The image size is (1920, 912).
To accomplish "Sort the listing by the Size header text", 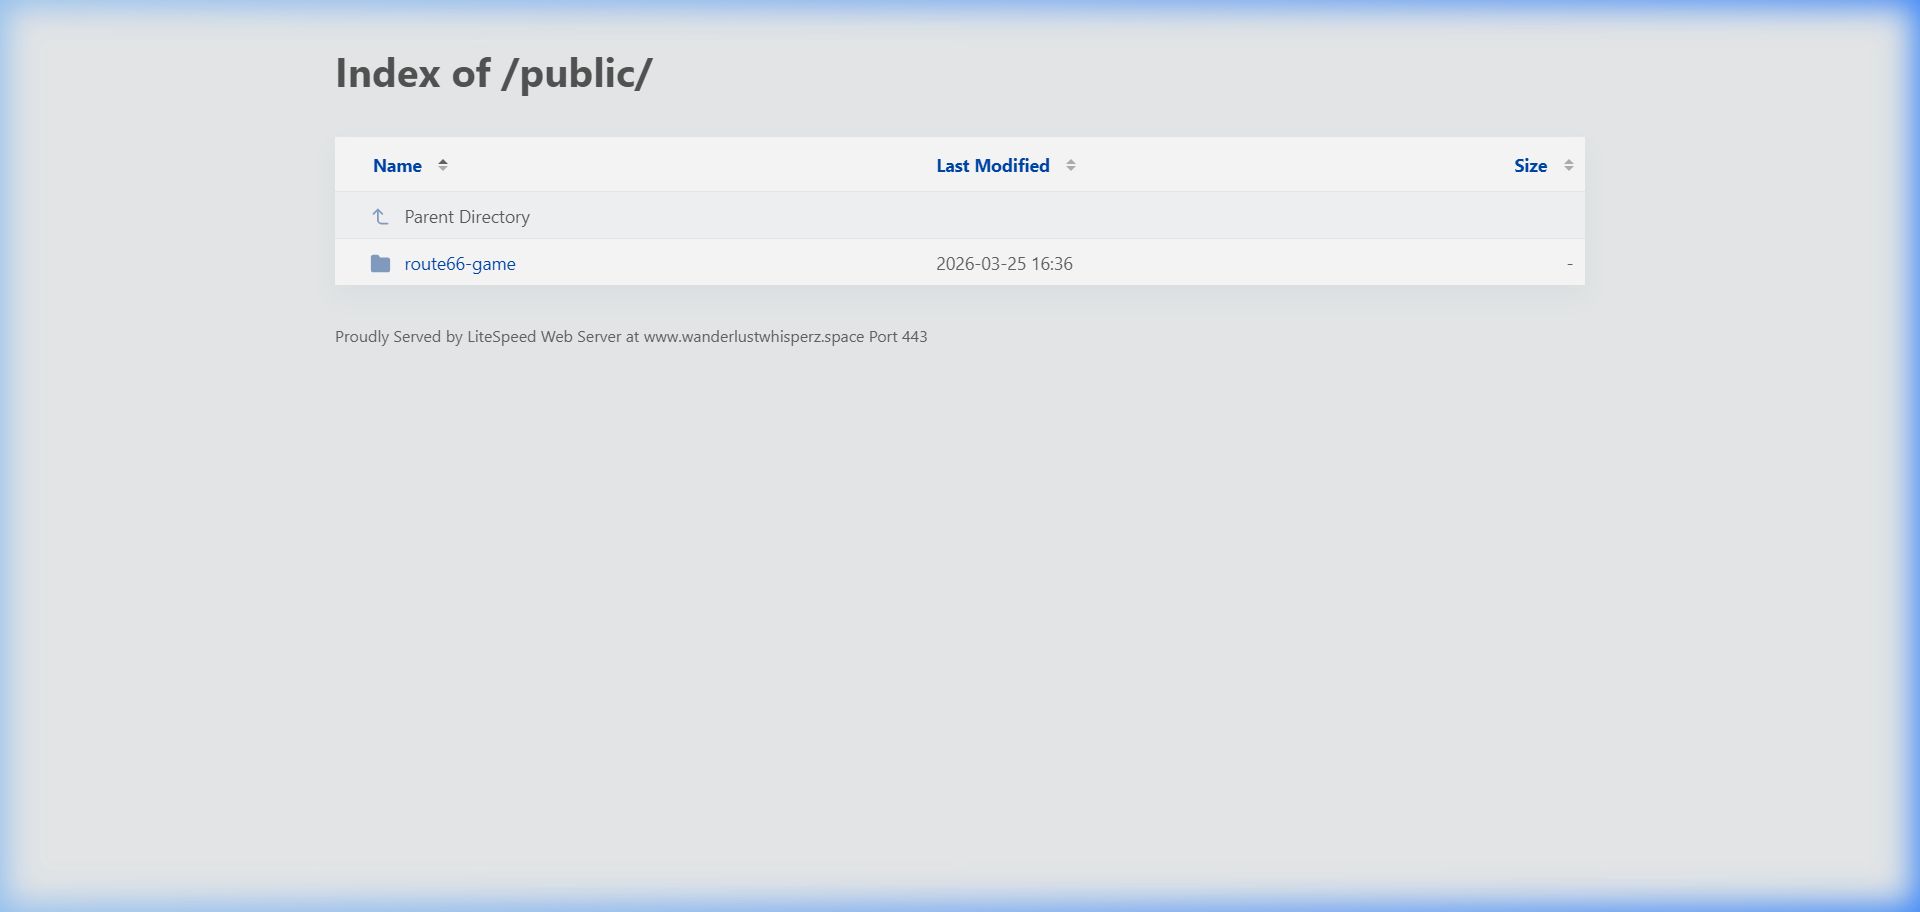I will point(1530,166).
